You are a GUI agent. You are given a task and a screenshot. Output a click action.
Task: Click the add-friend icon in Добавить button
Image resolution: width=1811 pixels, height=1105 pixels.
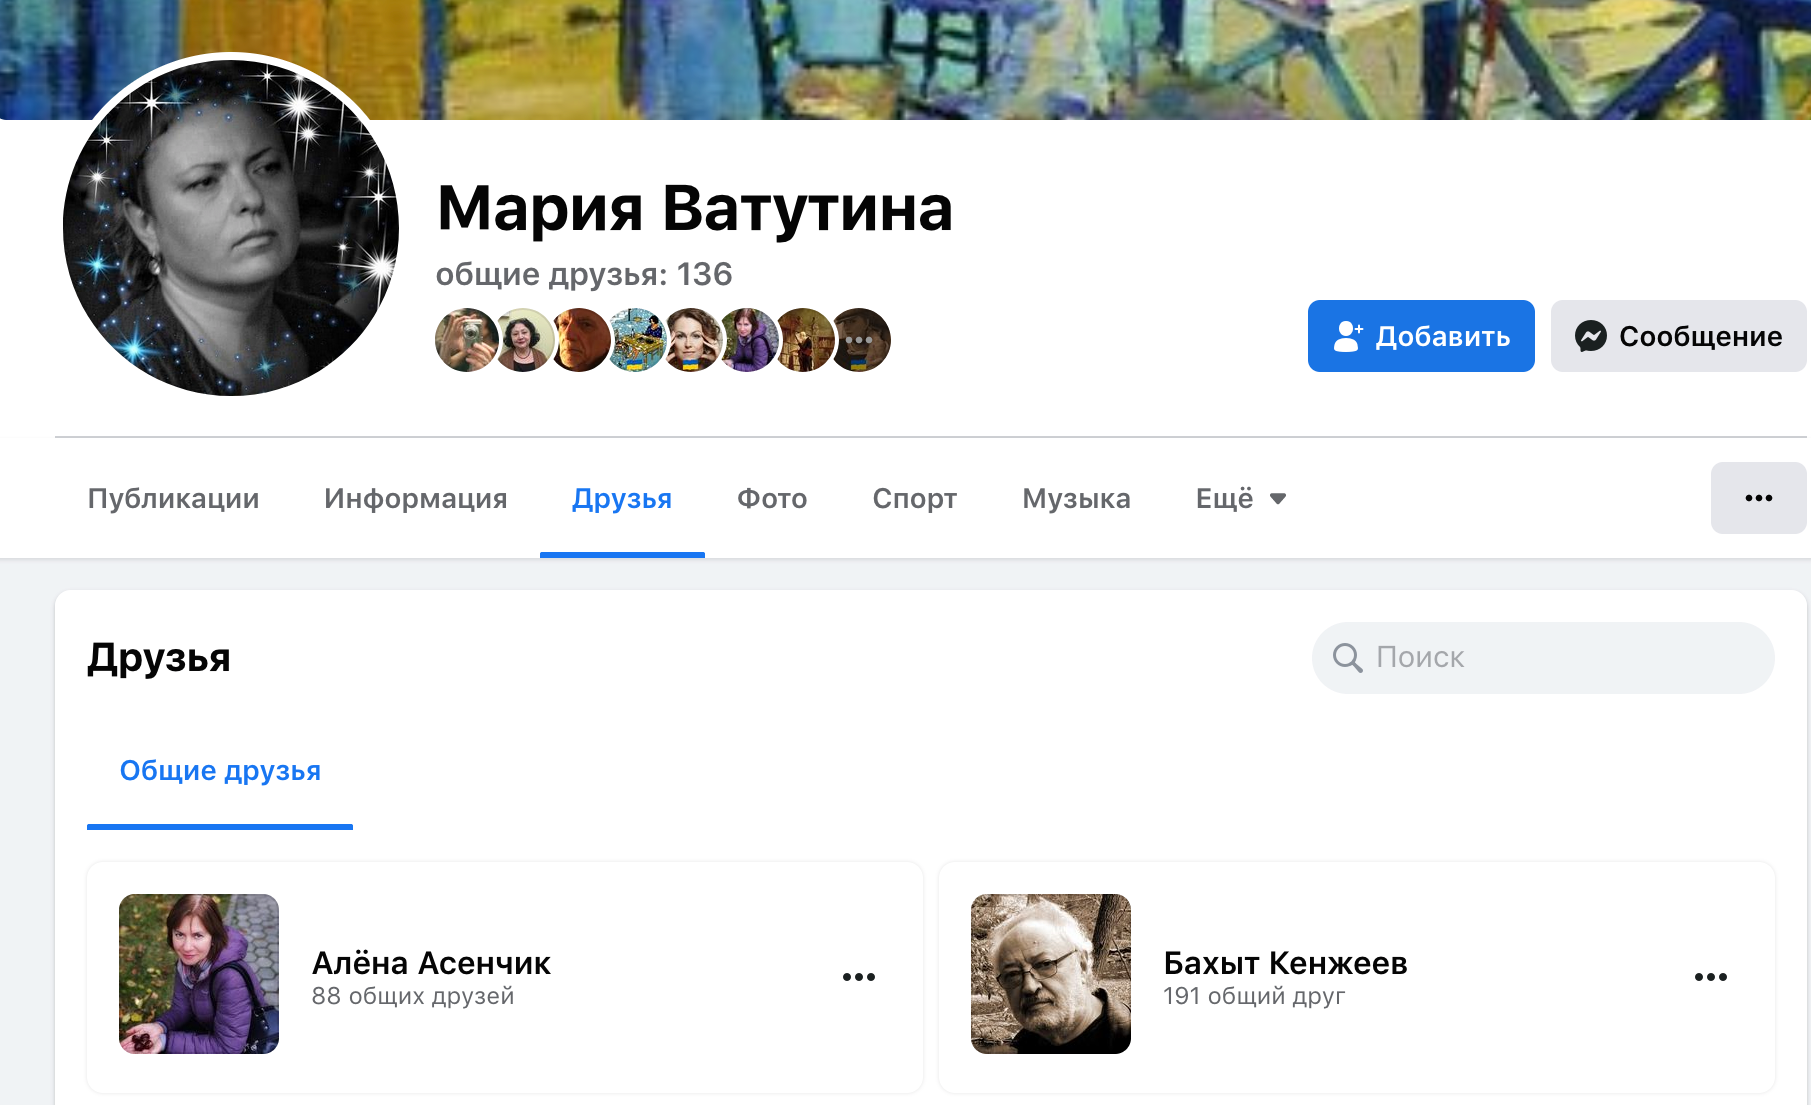coord(1348,336)
